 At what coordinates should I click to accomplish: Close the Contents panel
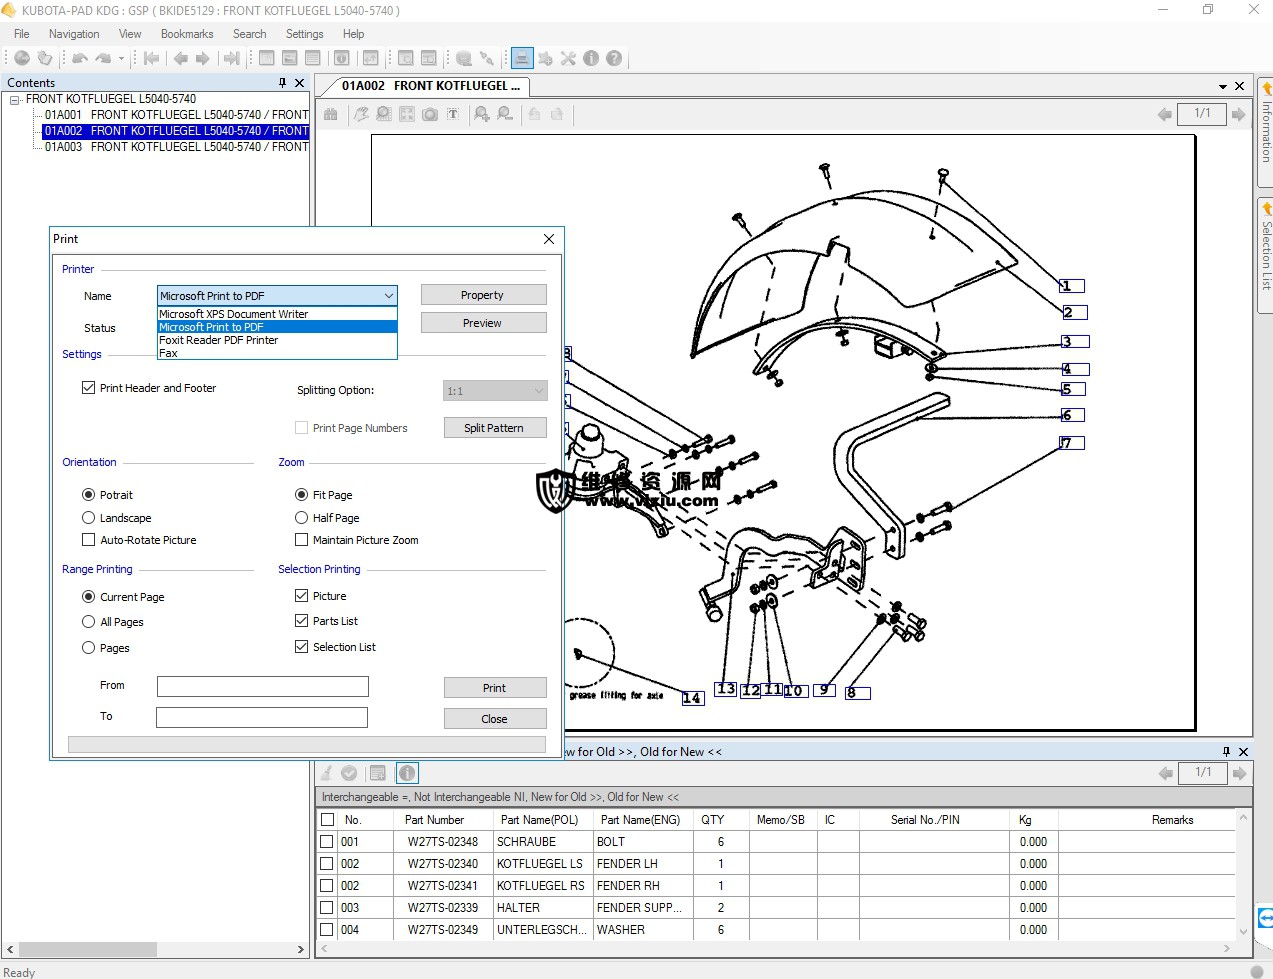(300, 83)
